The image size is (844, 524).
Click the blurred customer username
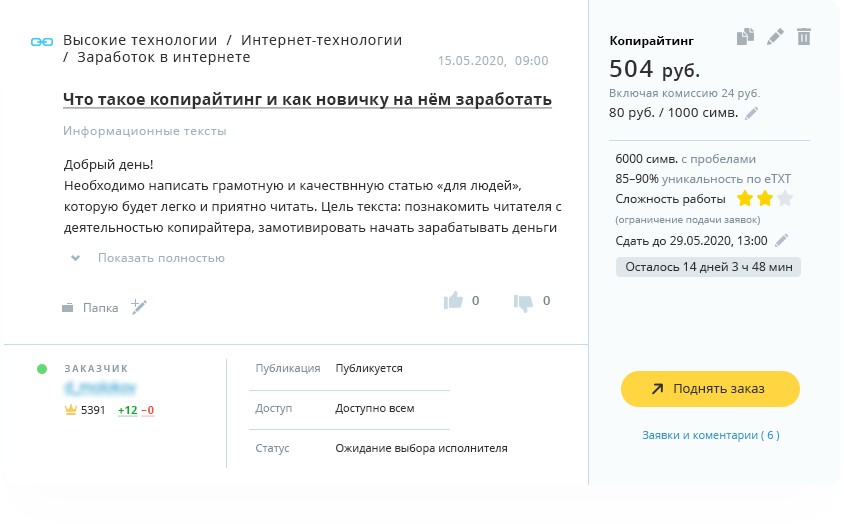tap(100, 388)
